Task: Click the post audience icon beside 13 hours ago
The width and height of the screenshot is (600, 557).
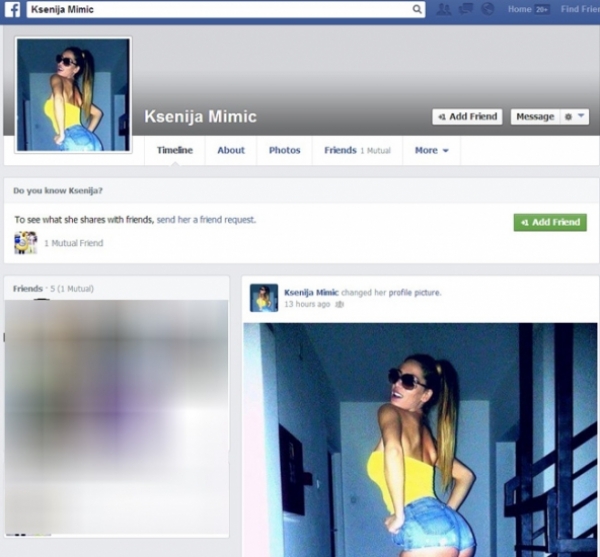Action: point(339,305)
